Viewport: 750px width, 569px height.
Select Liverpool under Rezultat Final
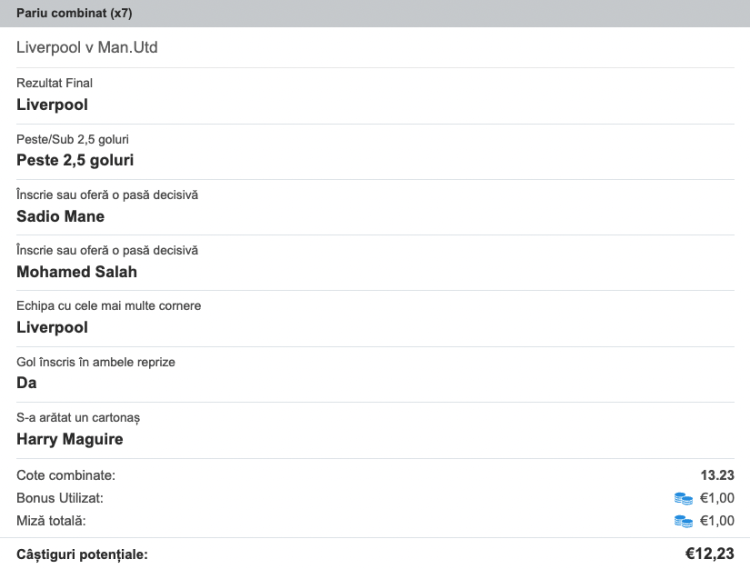pyautogui.click(x=52, y=104)
